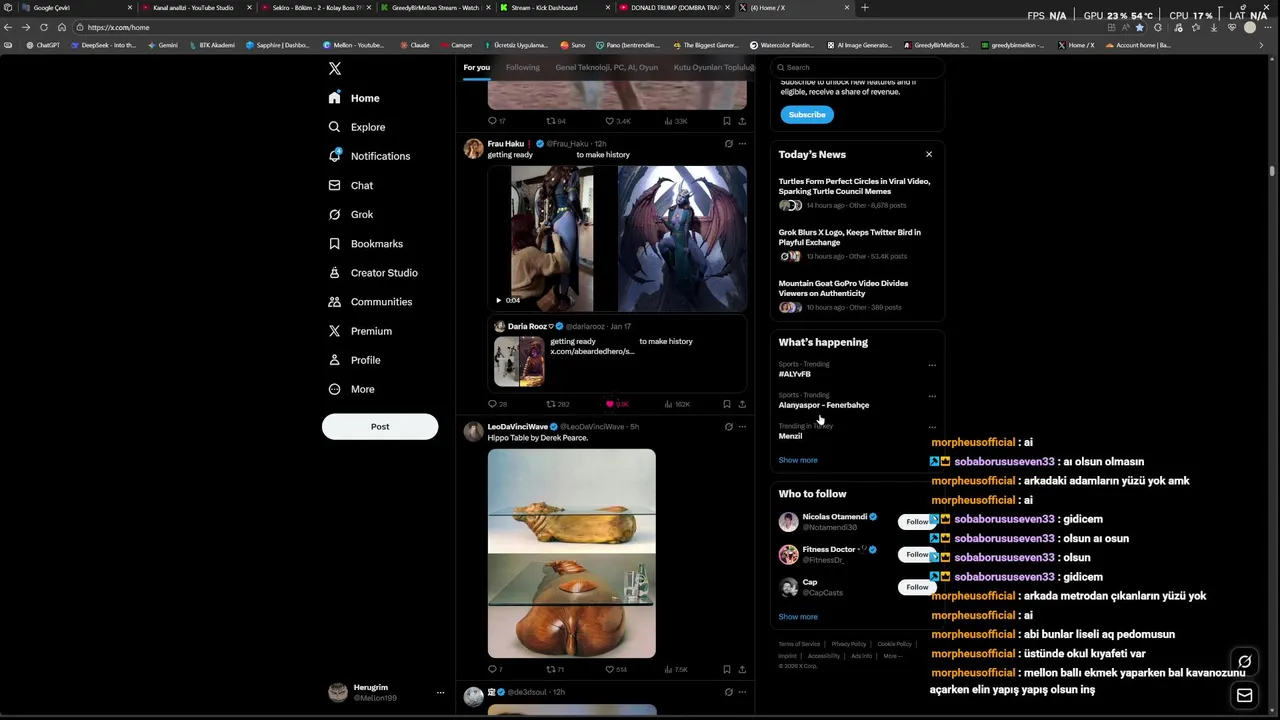The image size is (1280, 720).
Task: Open Bookmarks in the sidebar
Action: pos(366,243)
